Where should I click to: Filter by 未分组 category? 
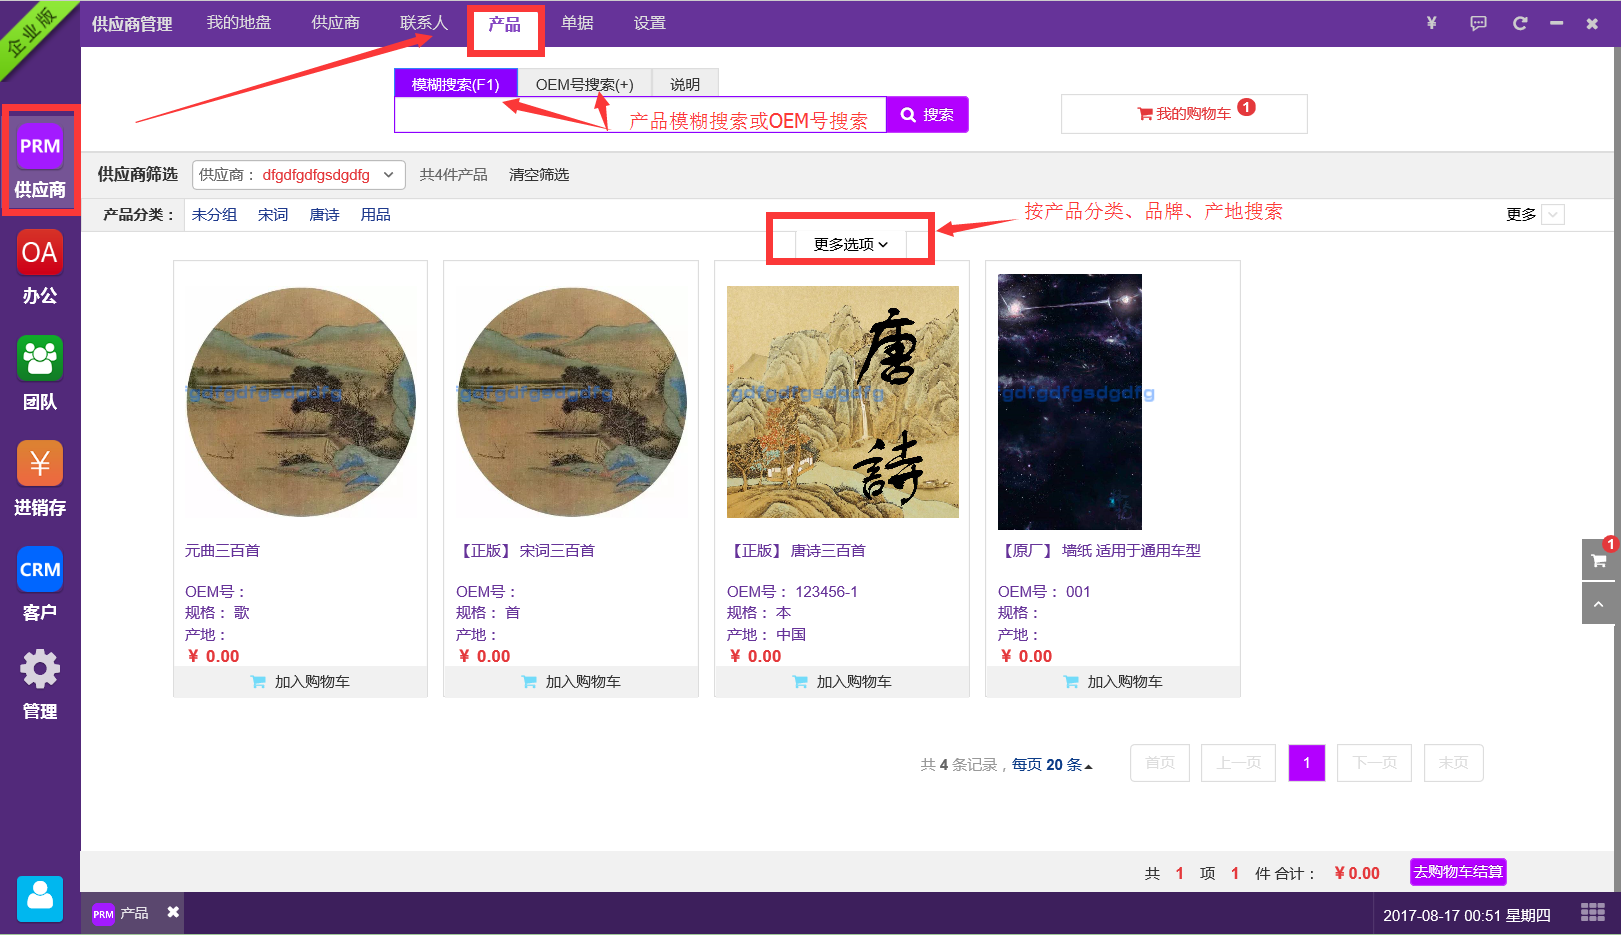(x=214, y=215)
